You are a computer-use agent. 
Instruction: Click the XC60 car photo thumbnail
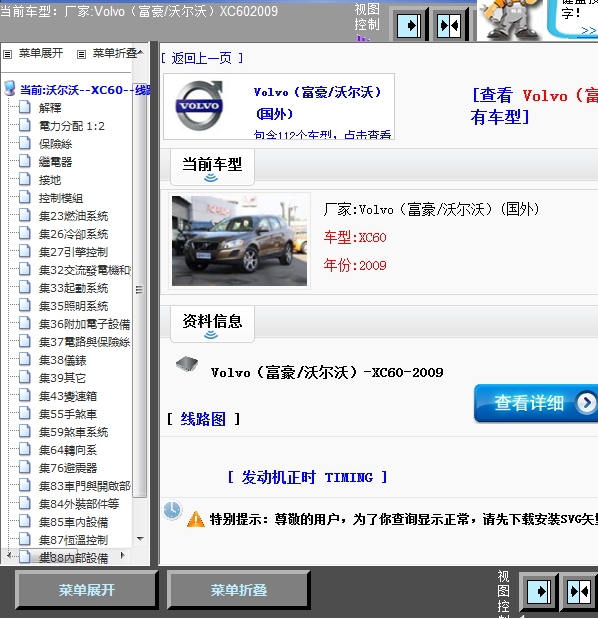click(239, 241)
